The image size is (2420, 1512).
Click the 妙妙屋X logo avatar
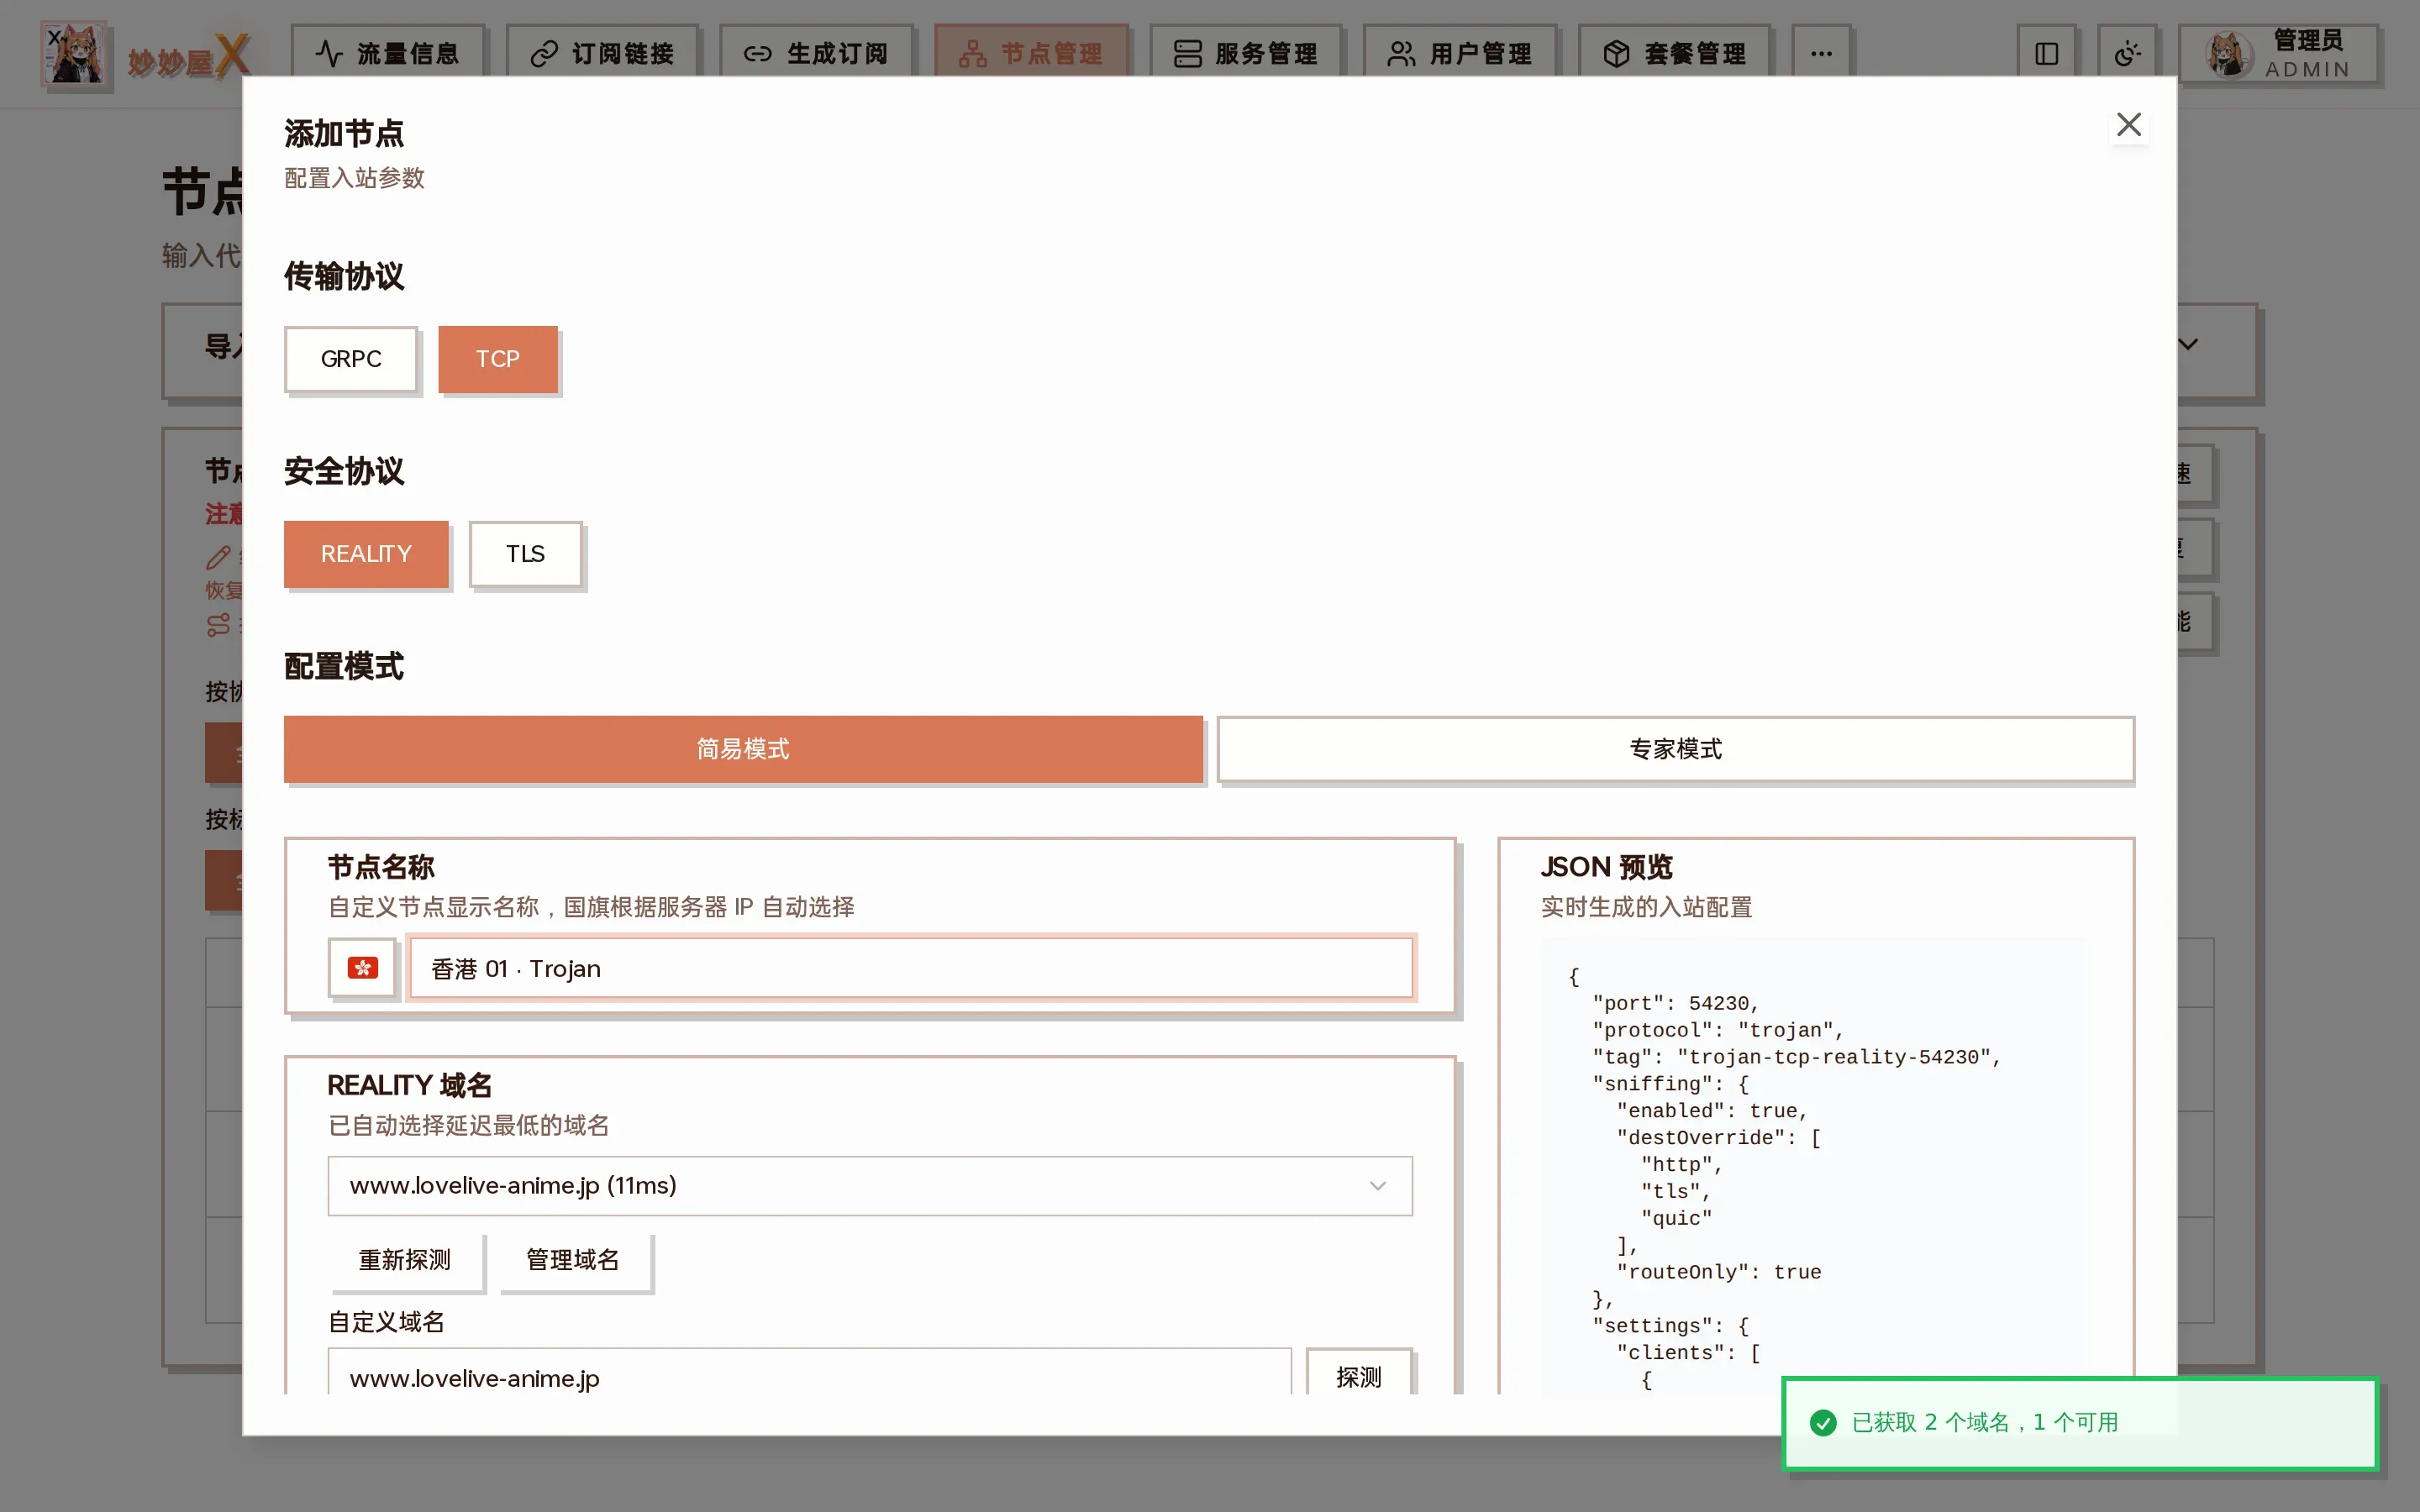pyautogui.click(x=75, y=55)
